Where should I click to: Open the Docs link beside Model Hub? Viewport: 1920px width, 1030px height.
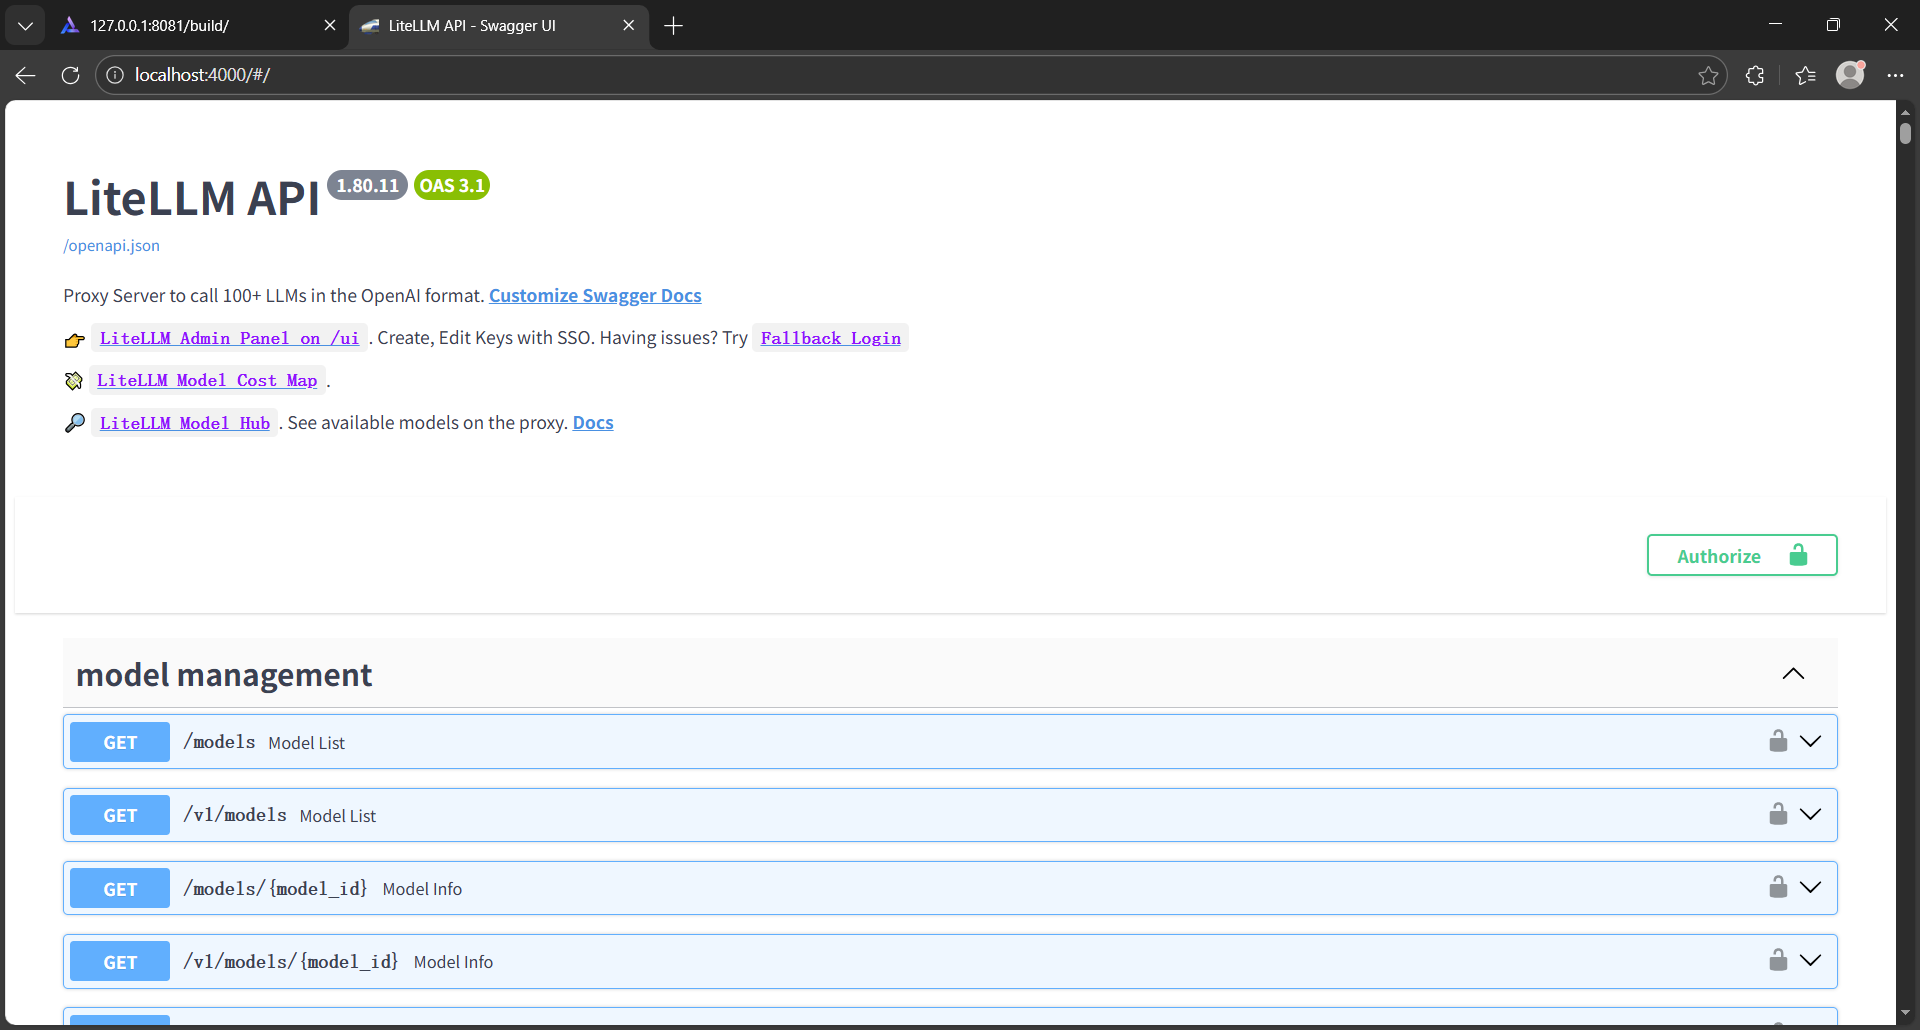[593, 422]
